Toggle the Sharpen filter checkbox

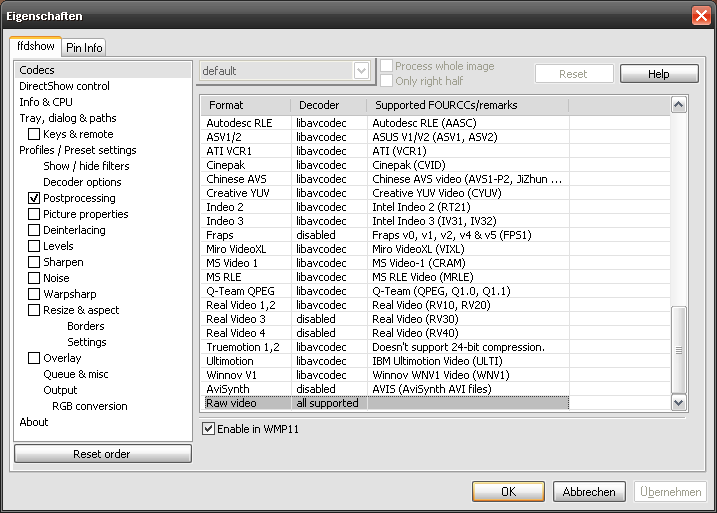[x=34, y=262]
